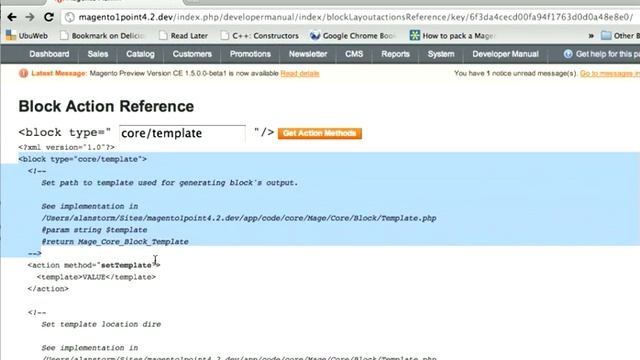Screen dimensions: 640x360
Task: Reload the page with the refresh icon
Action: pyautogui.click(x=49, y=17)
